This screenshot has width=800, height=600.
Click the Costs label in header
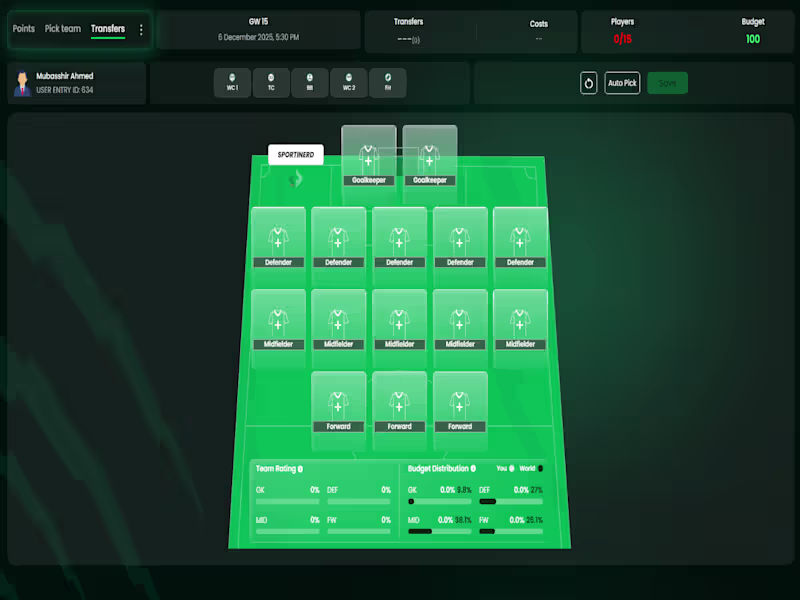click(538, 23)
